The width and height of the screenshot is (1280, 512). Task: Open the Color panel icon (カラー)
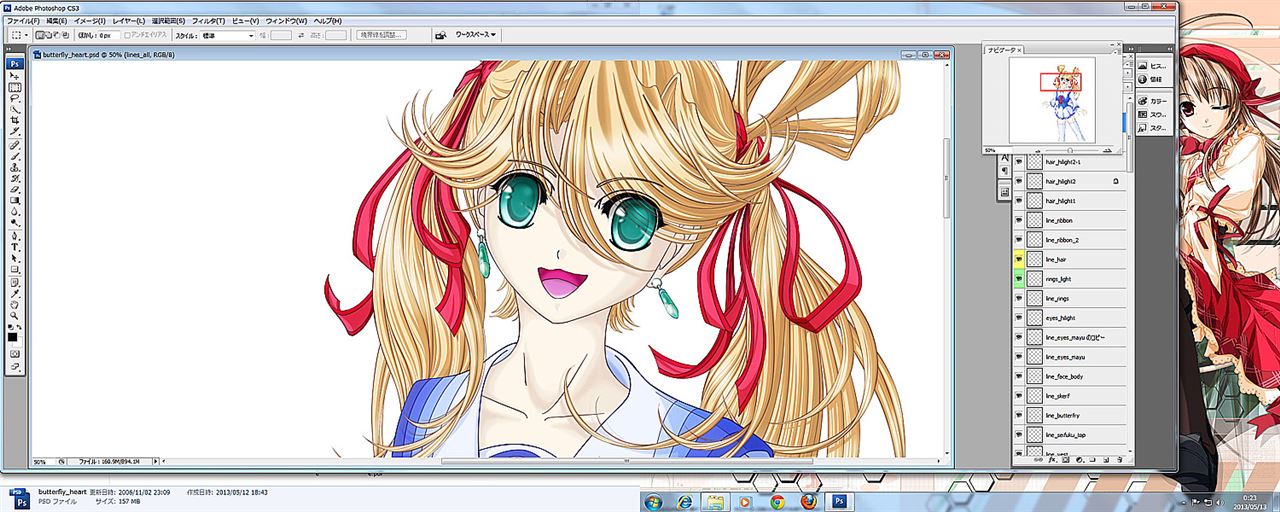(x=1152, y=101)
